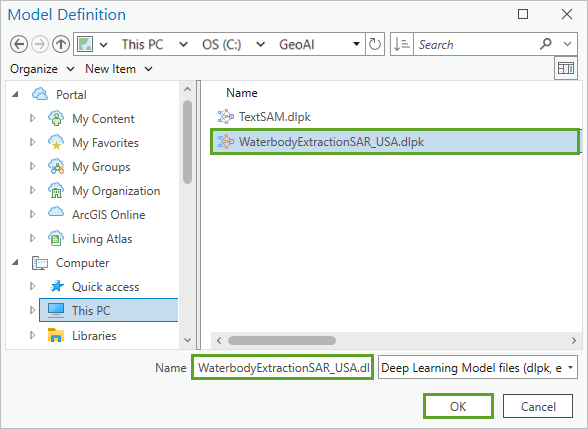Expand the search options chevron

pyautogui.click(x=568, y=44)
